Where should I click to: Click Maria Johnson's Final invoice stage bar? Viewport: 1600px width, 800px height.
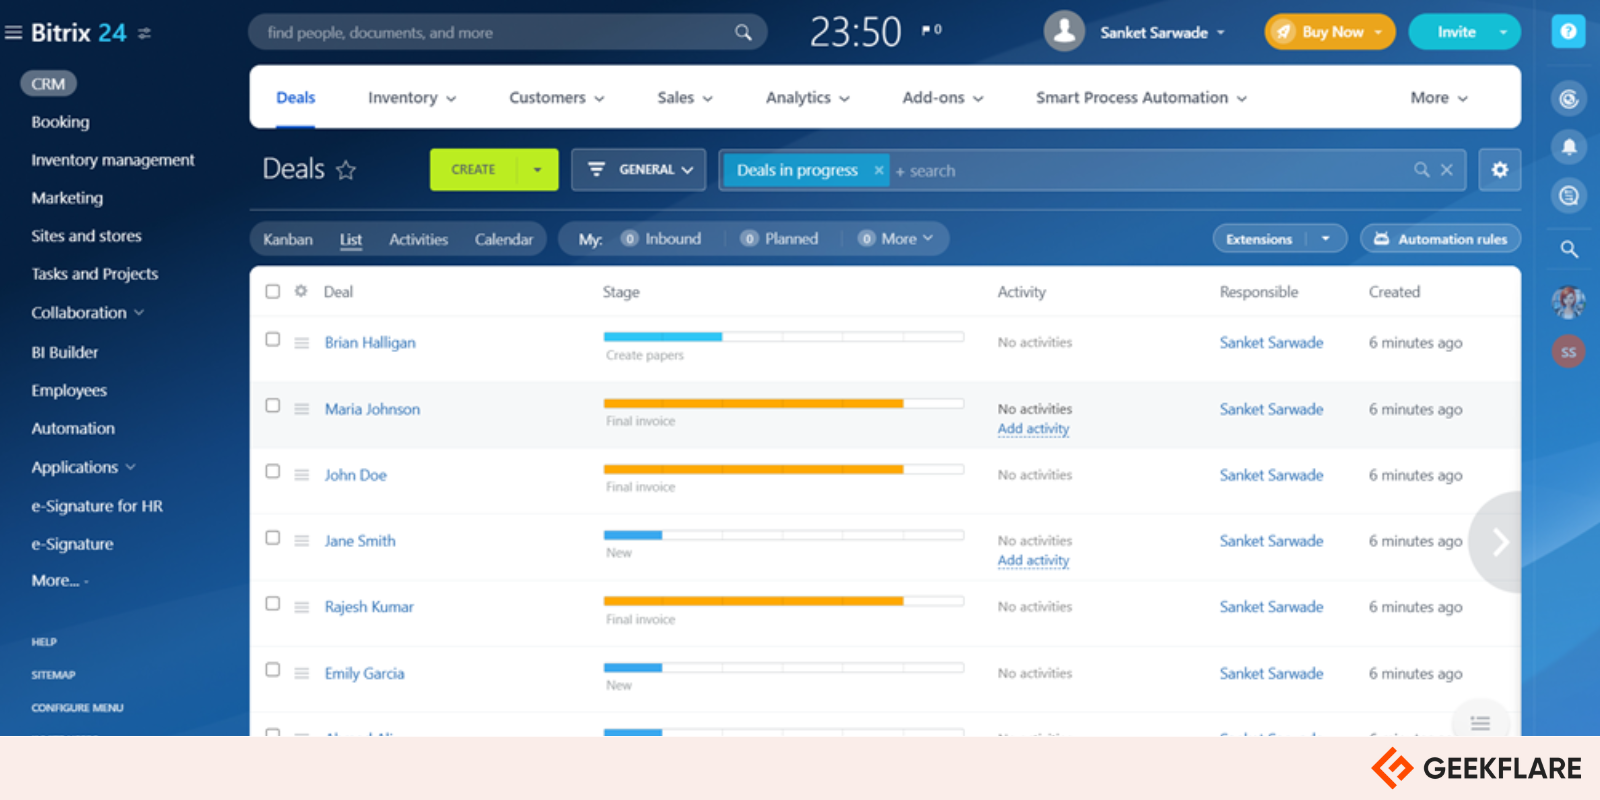[784, 404]
